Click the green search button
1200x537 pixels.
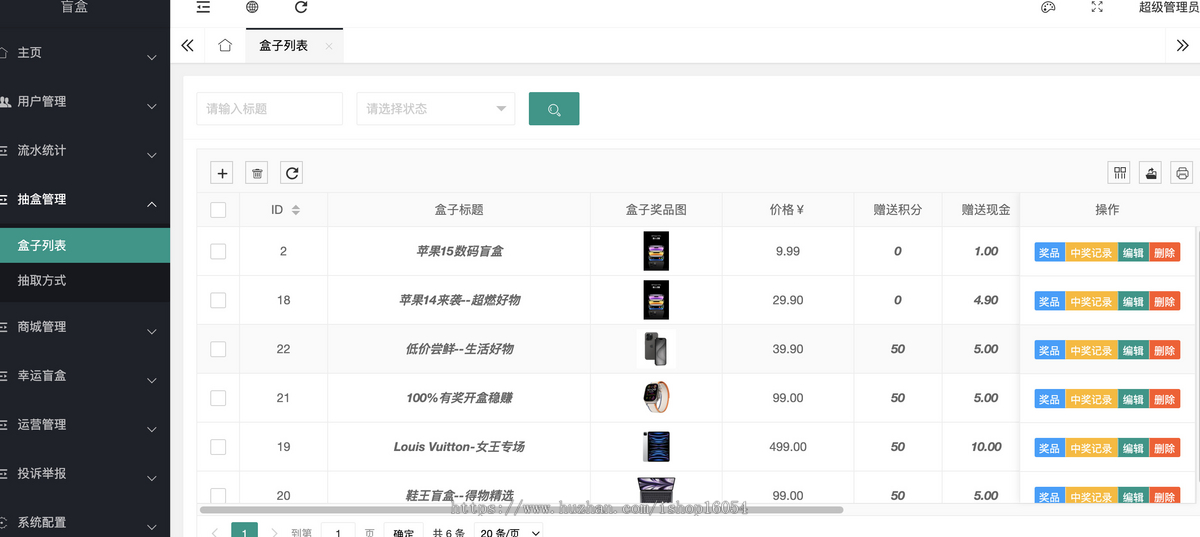pyautogui.click(x=554, y=109)
